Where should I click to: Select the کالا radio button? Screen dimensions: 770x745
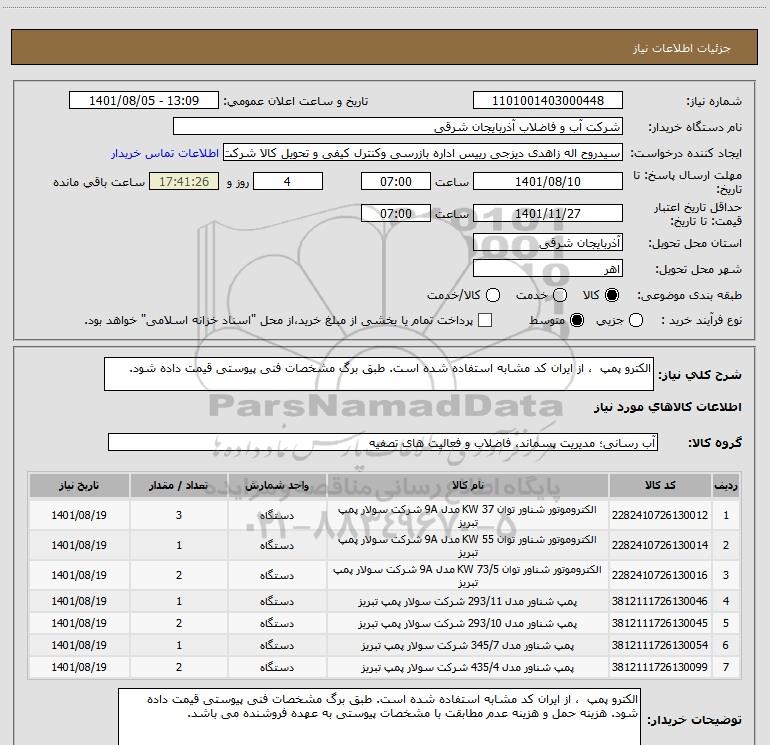point(612,295)
